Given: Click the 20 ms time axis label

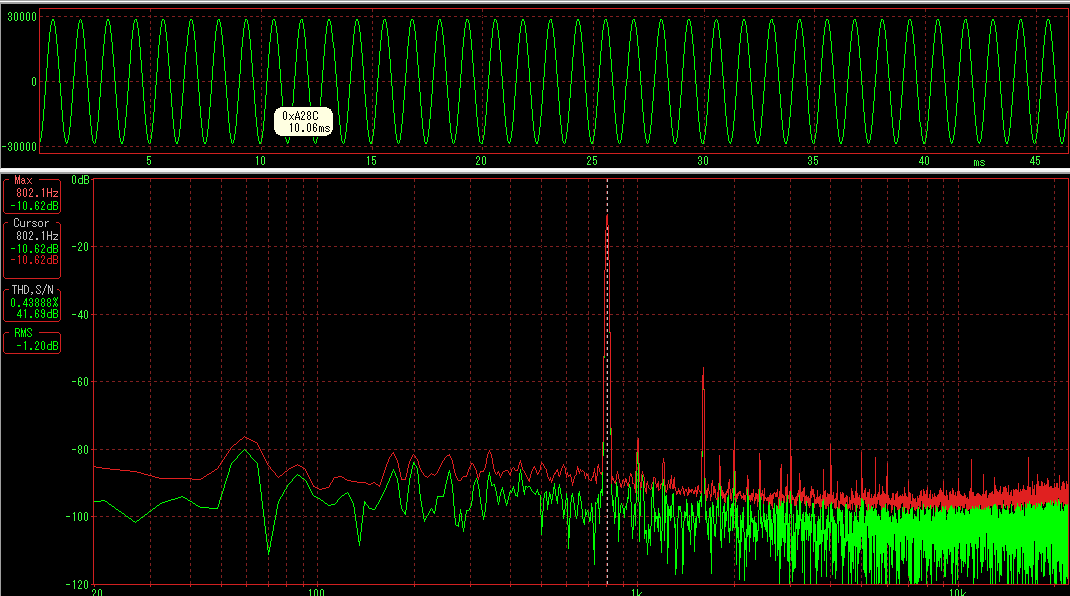Looking at the screenshot, I should (481, 161).
